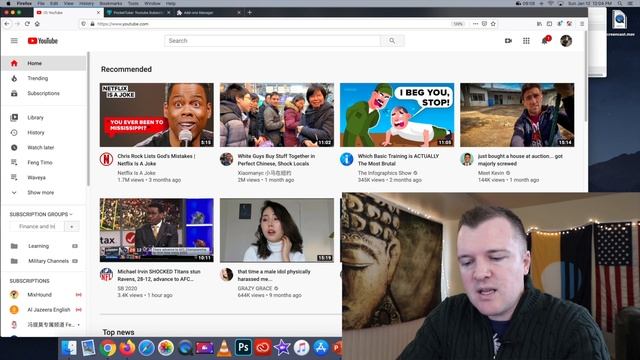Screen dimensions: 640x360
Task: Open Watch later in the sidebar
Action: pyautogui.click(x=44, y=147)
